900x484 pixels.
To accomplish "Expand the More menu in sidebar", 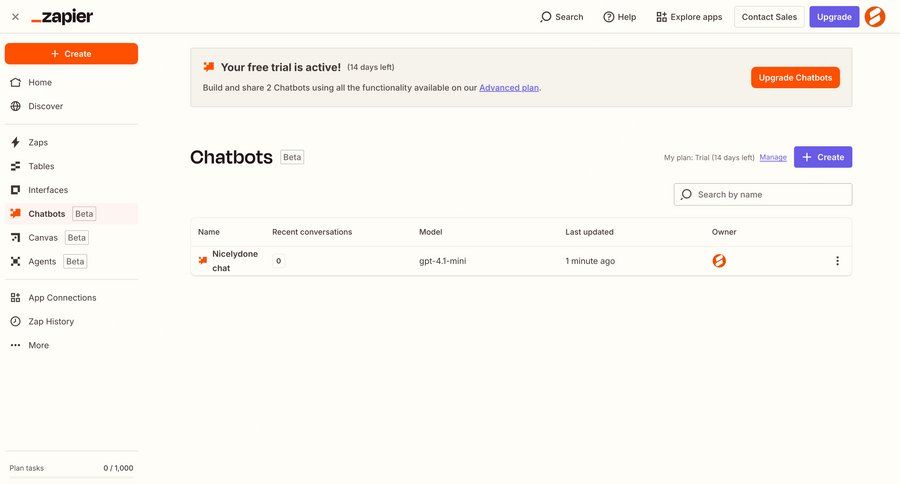I will (x=71, y=345).
